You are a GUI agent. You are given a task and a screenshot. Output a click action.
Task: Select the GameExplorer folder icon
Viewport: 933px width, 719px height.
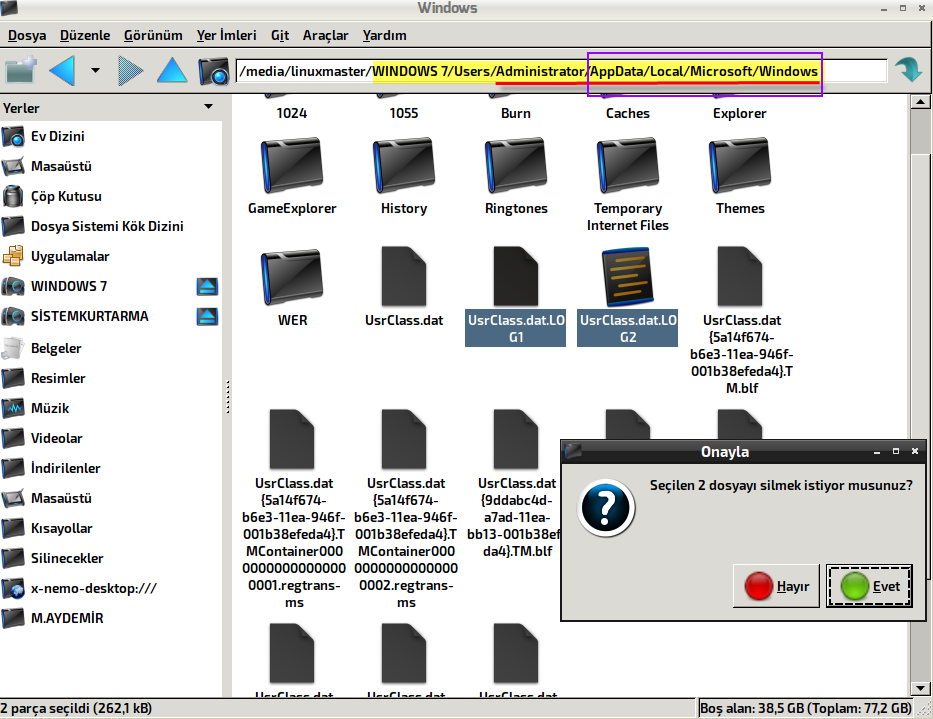(292, 166)
